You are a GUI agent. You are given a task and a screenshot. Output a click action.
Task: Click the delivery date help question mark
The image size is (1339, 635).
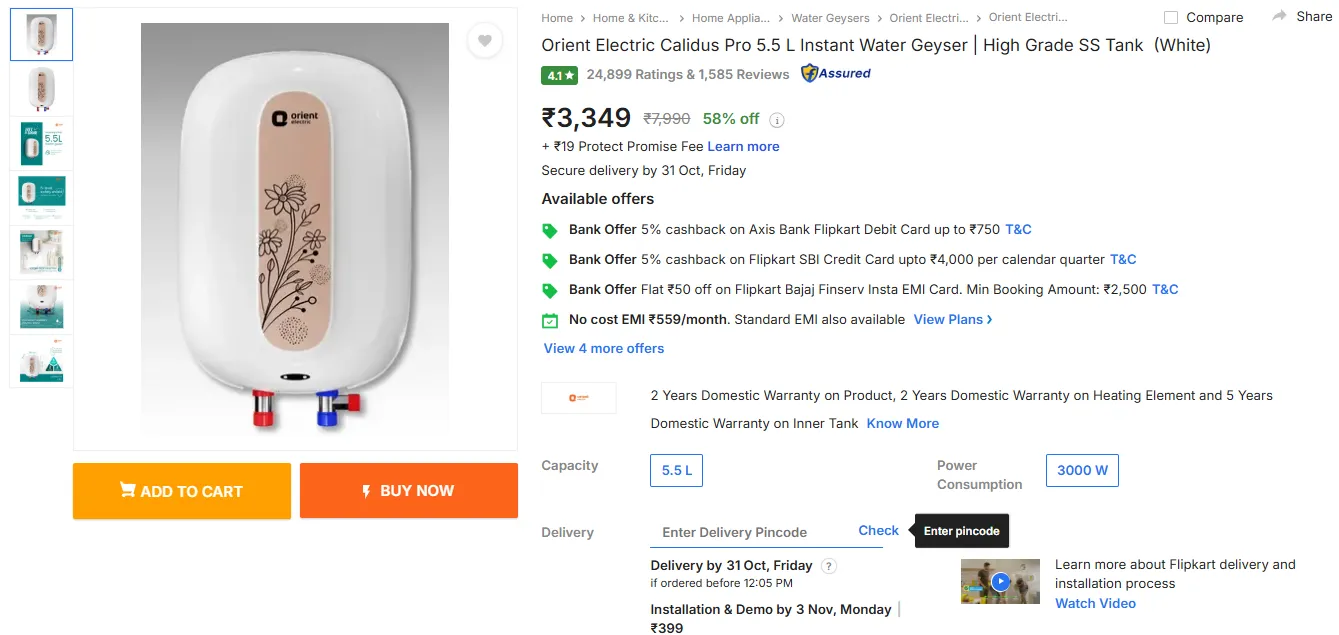[828, 566]
